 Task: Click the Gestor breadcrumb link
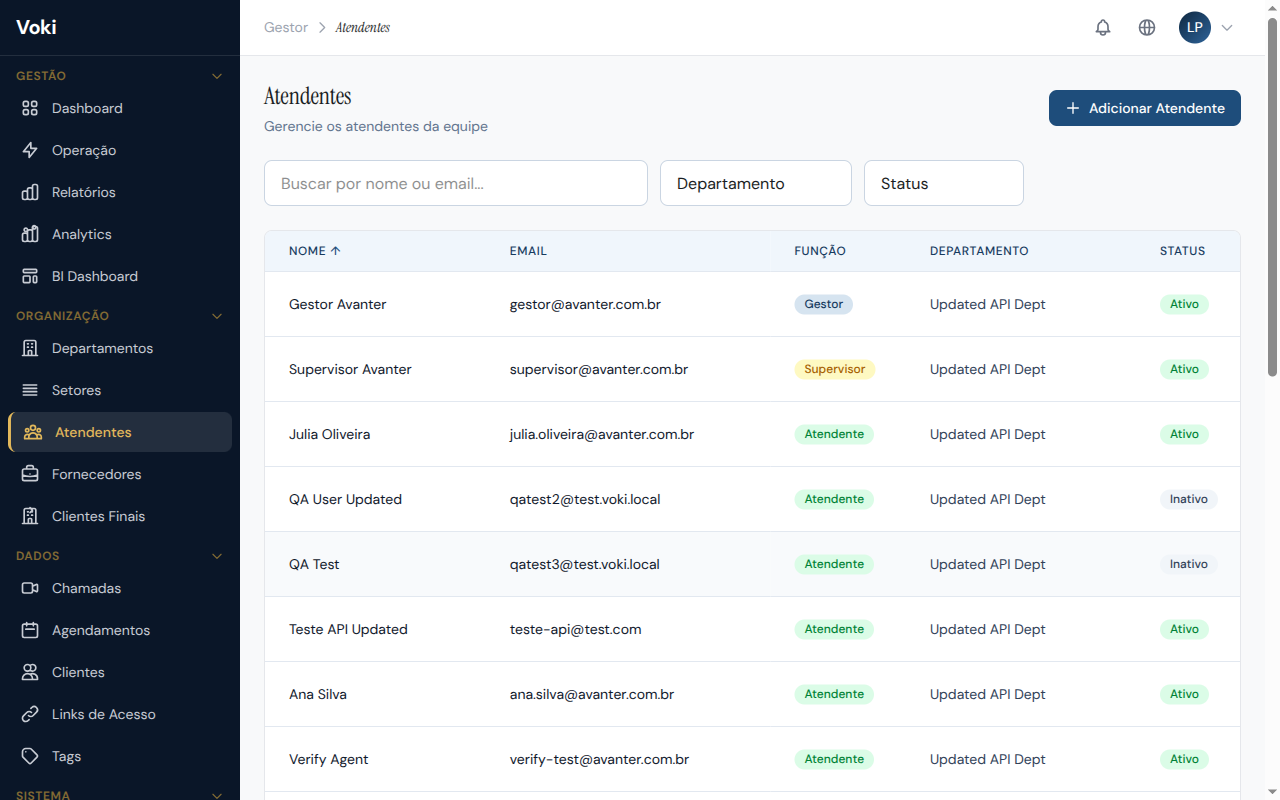286,28
